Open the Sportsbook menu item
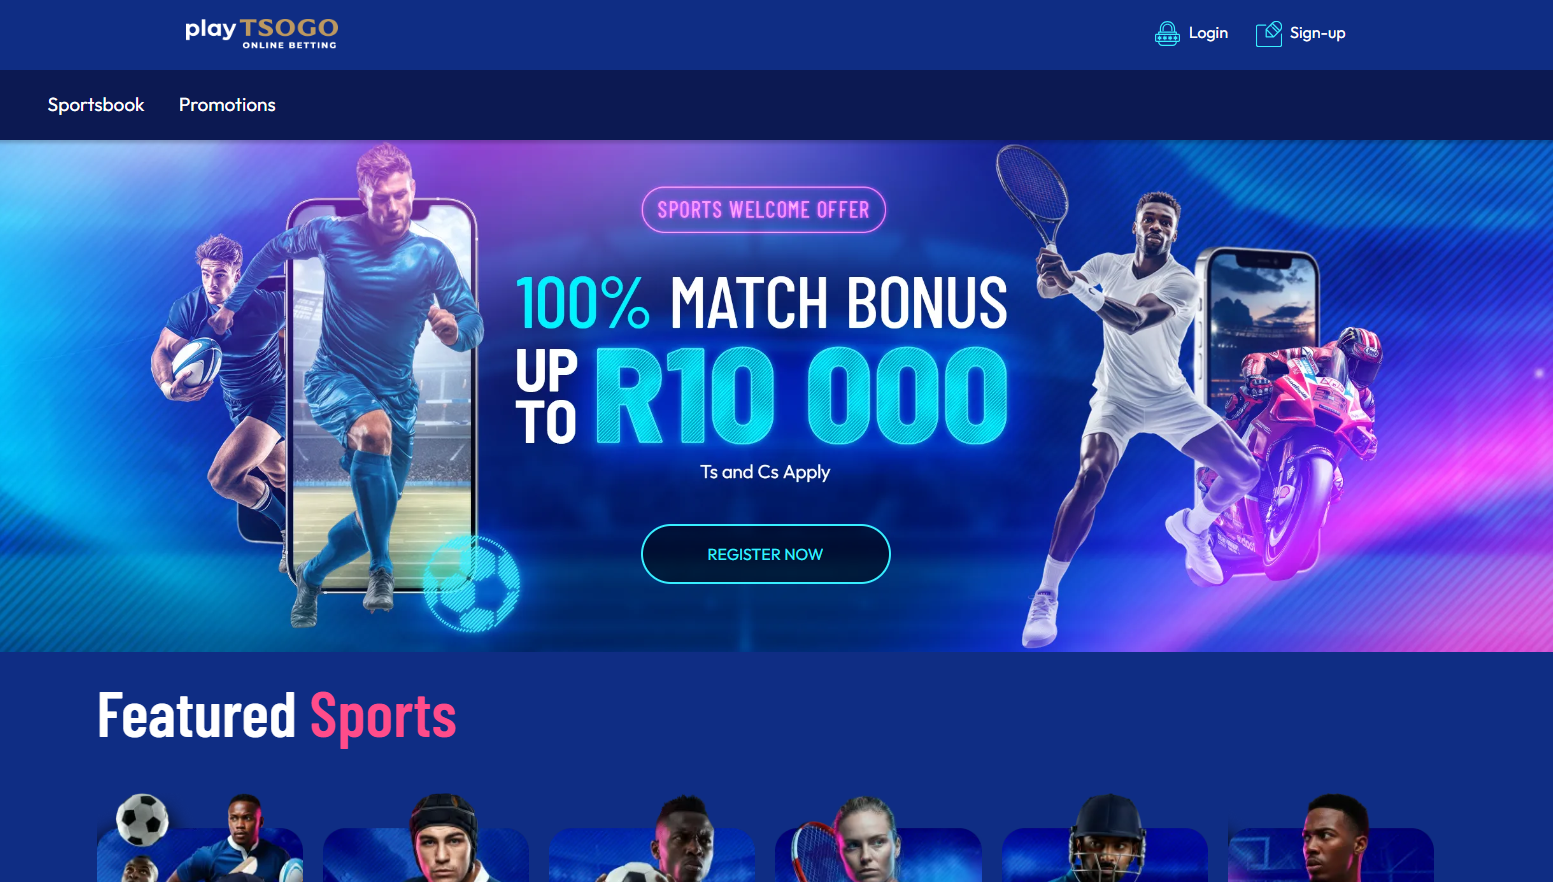 96,105
